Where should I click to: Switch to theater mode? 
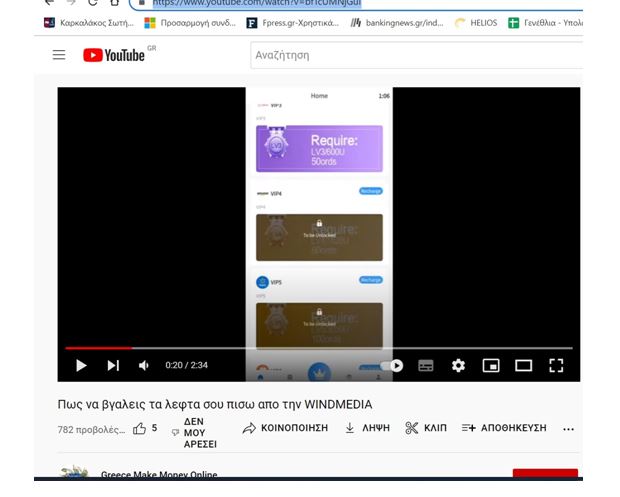[x=523, y=366]
